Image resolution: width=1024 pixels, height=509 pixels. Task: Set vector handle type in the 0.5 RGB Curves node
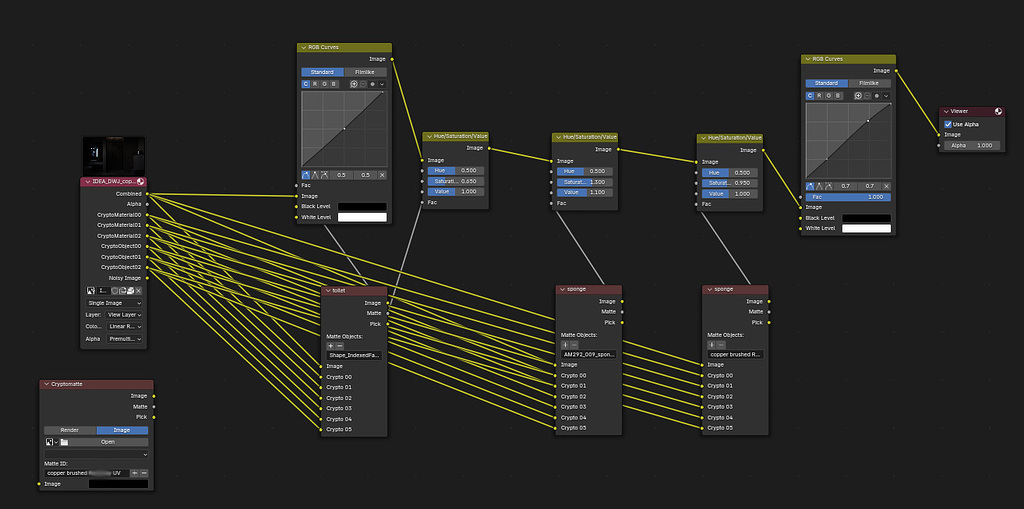pyautogui.click(x=315, y=175)
